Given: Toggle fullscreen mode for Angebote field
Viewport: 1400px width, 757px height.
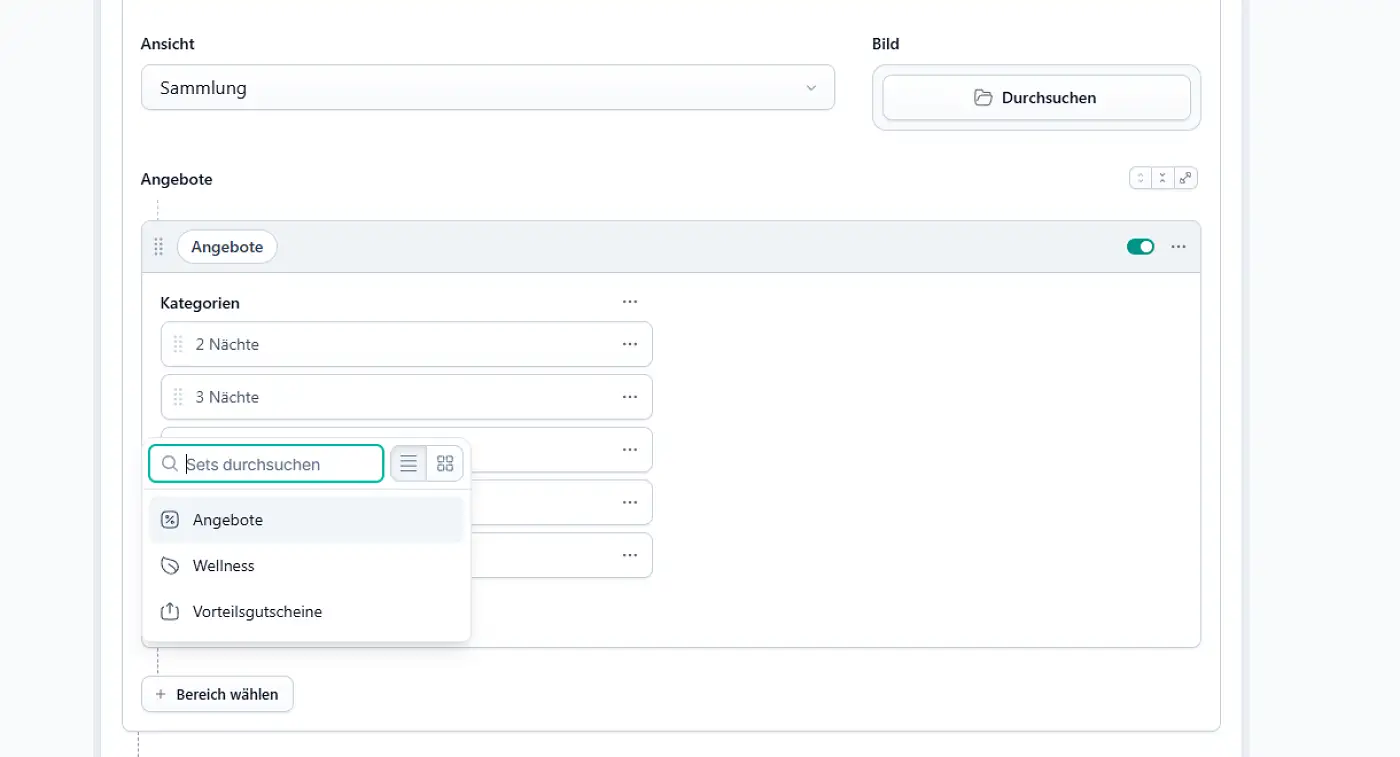Looking at the screenshot, I should [x=1185, y=178].
